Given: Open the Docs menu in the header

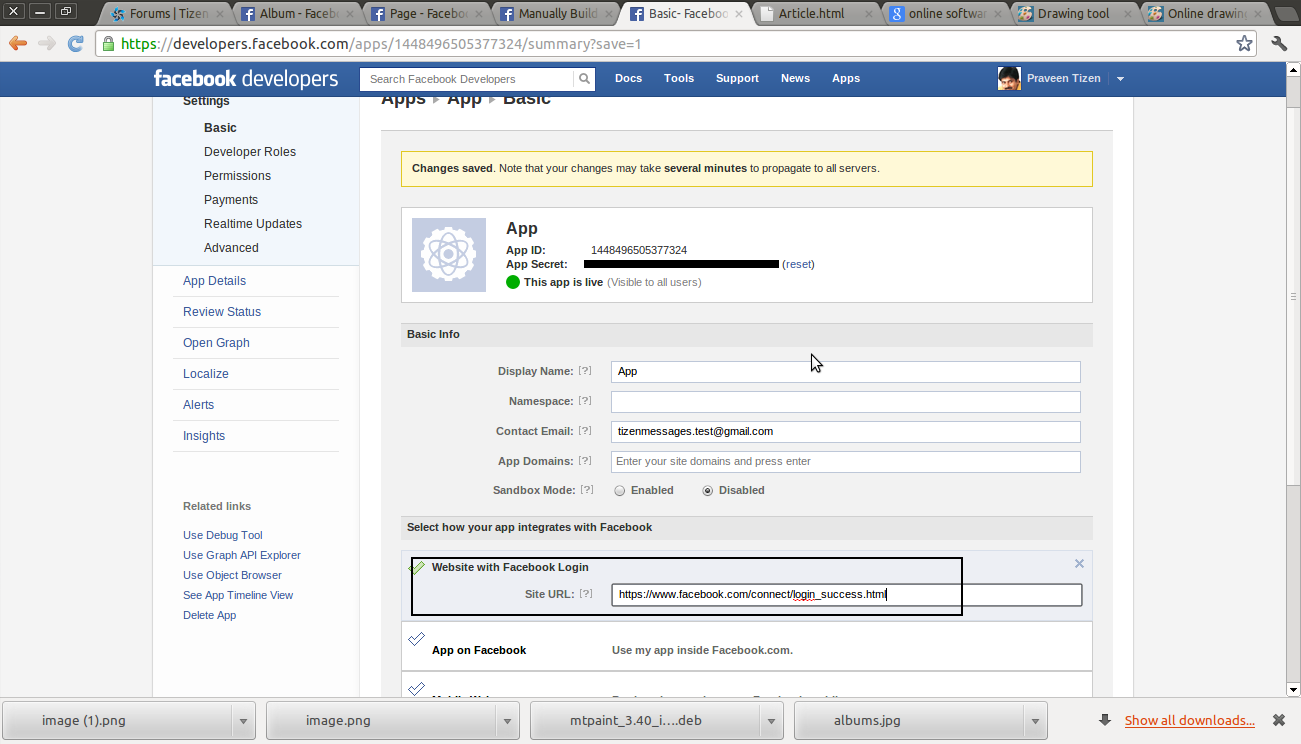Looking at the screenshot, I should tap(628, 79).
